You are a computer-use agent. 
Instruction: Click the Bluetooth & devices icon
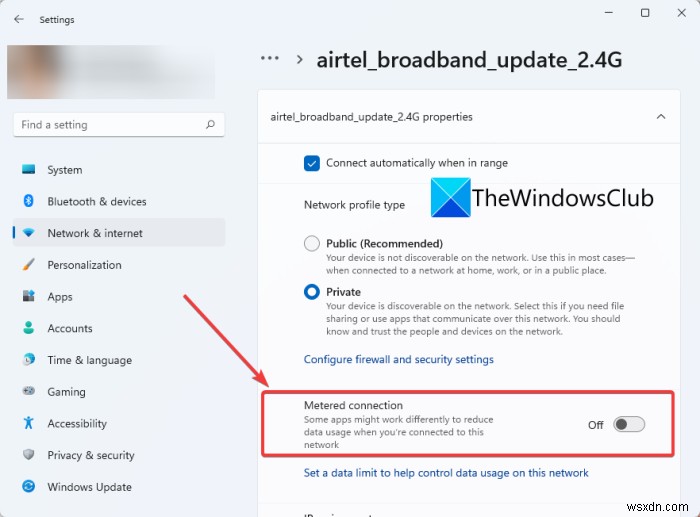[28, 201]
